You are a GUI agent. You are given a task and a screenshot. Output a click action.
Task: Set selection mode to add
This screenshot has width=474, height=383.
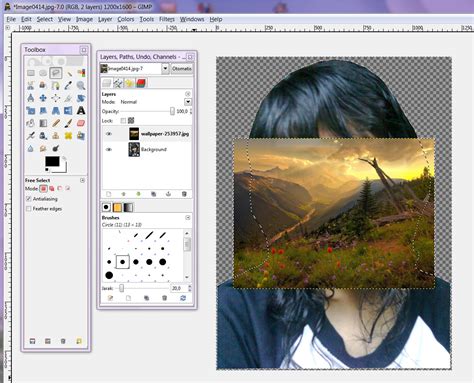52,189
